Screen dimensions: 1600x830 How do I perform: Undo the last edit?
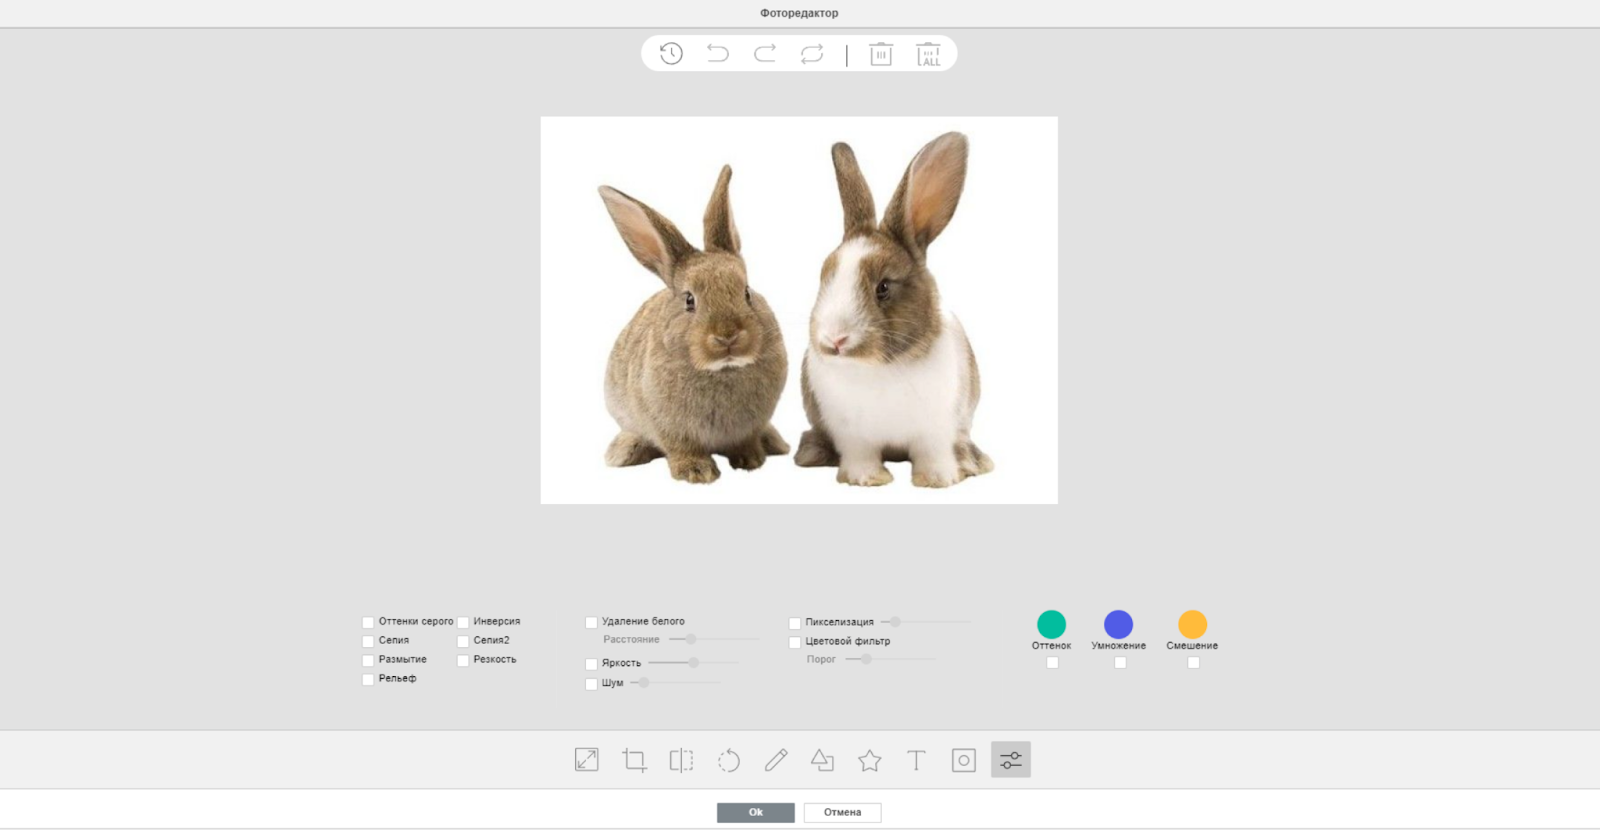(x=718, y=54)
